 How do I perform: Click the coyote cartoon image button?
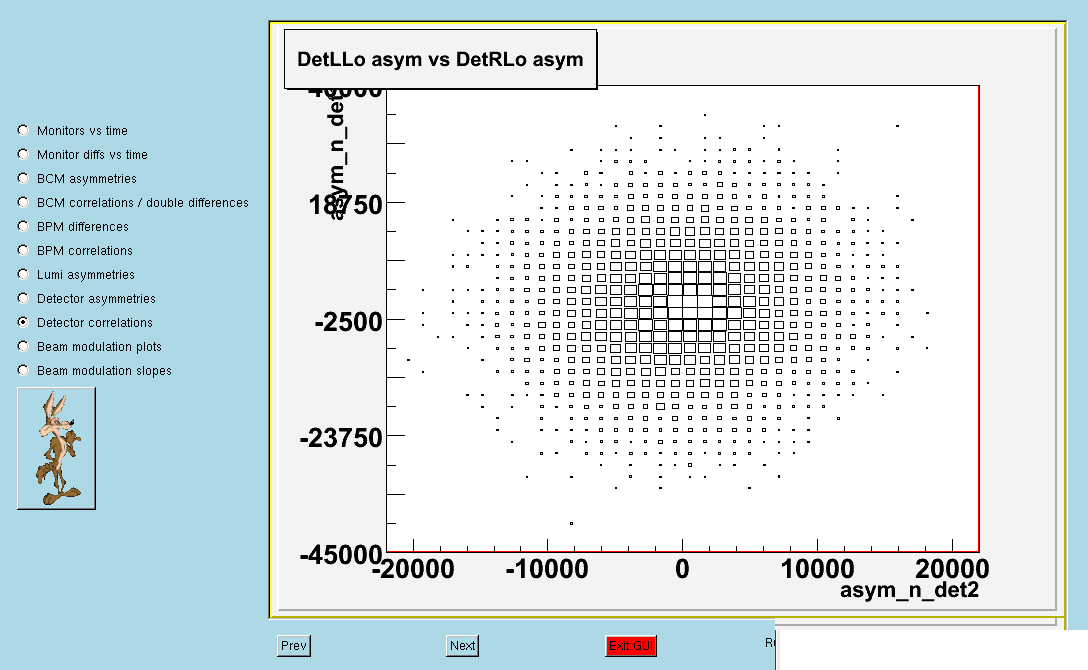56,448
